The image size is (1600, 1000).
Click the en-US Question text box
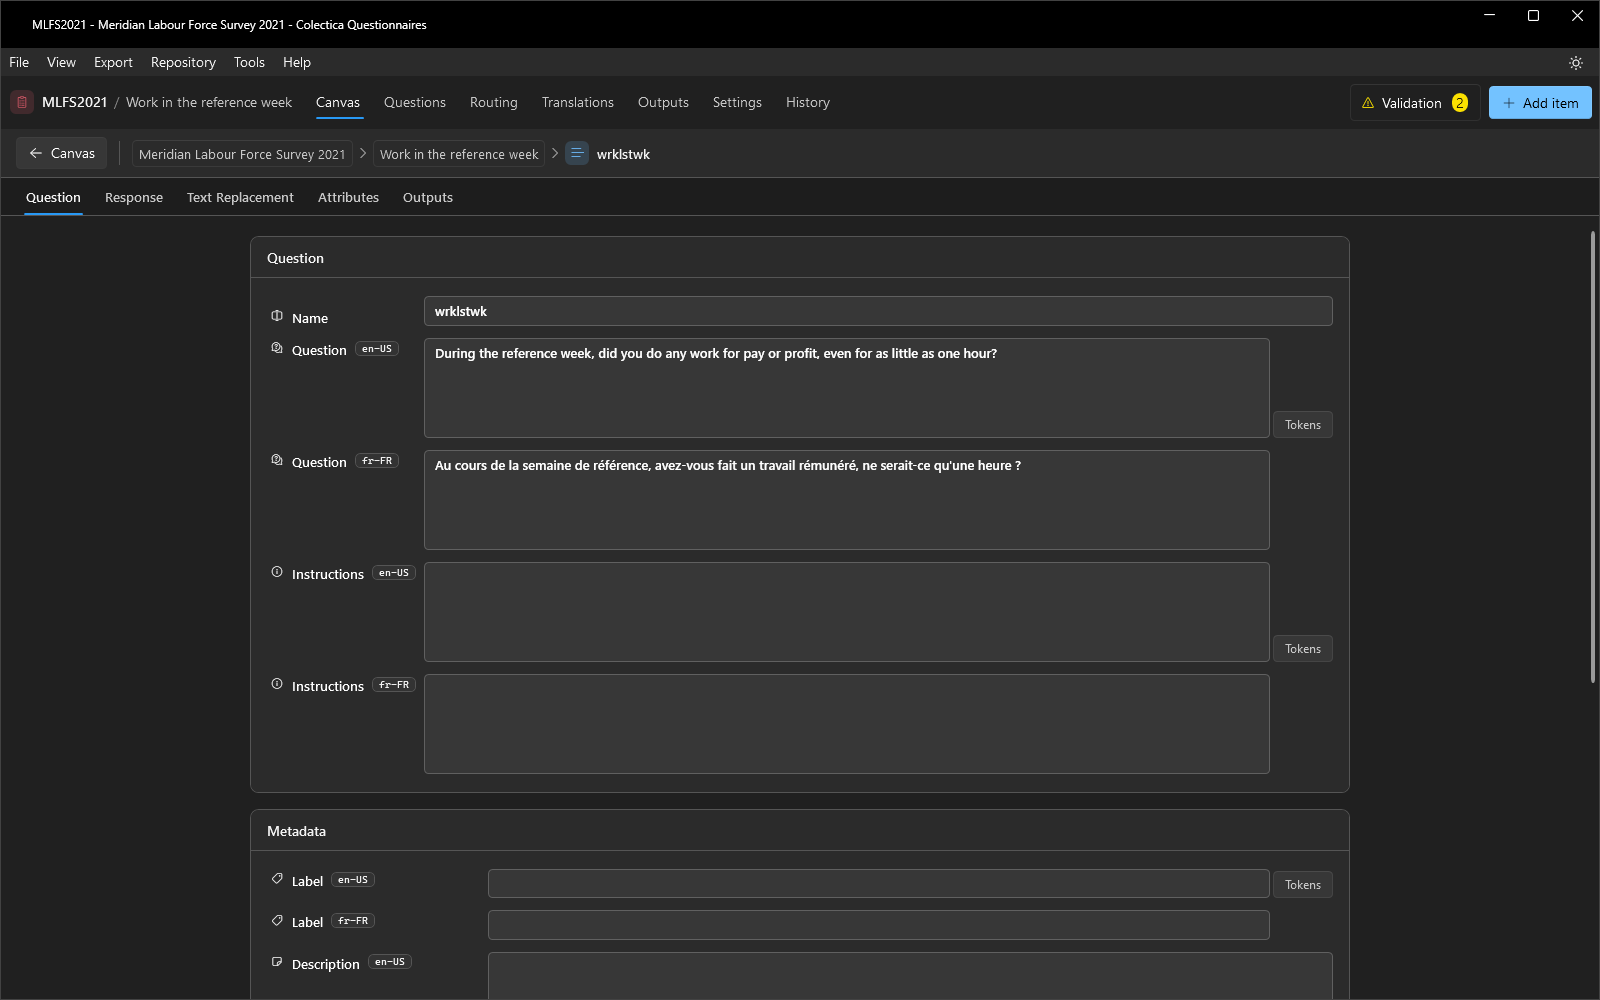847,388
